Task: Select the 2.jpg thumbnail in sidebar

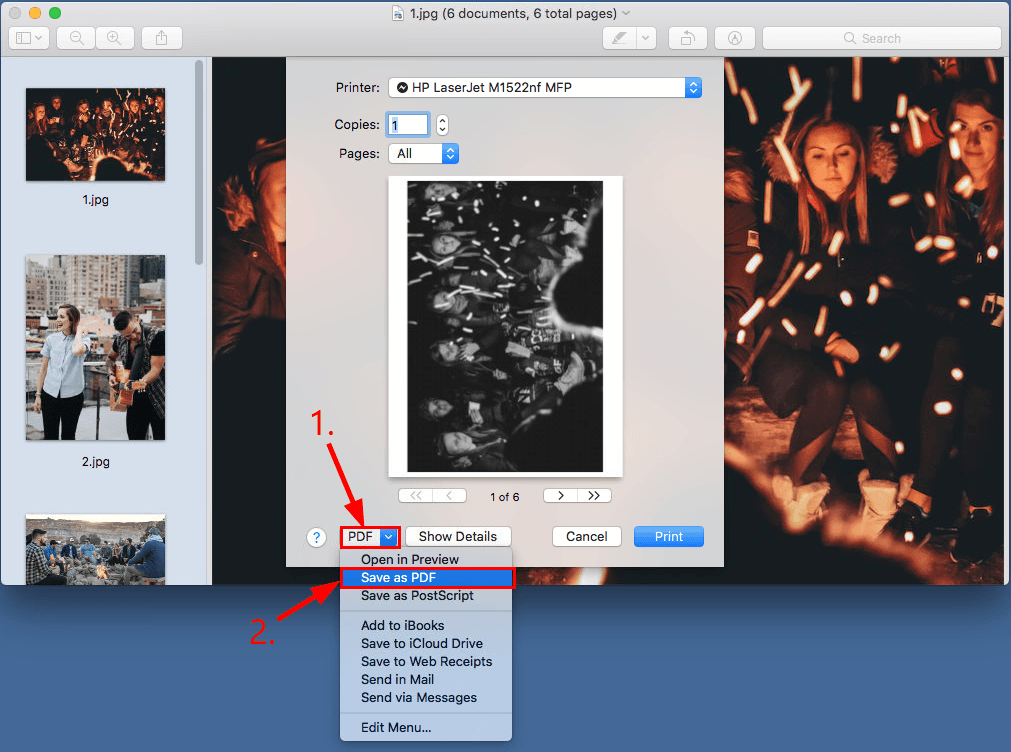Action: 95,348
